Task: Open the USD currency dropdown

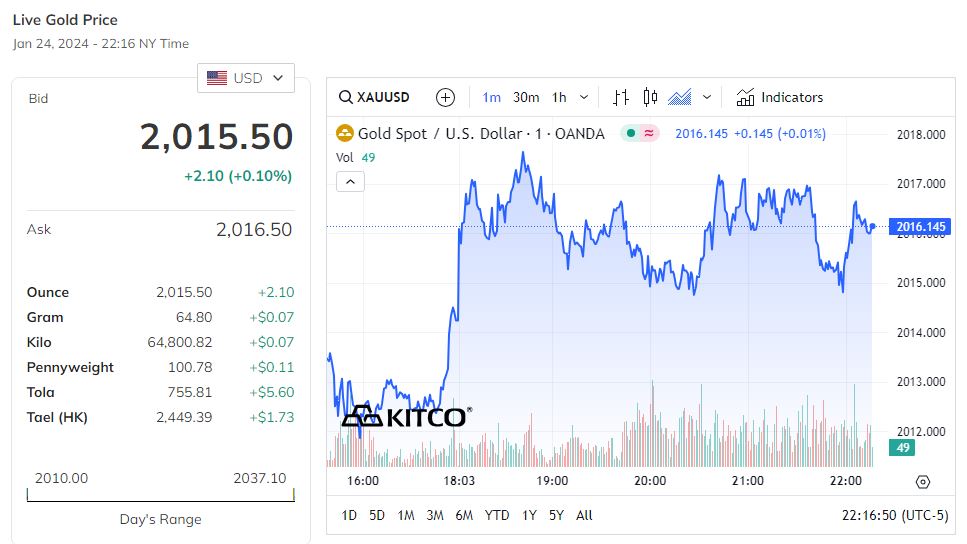Action: click(246, 78)
